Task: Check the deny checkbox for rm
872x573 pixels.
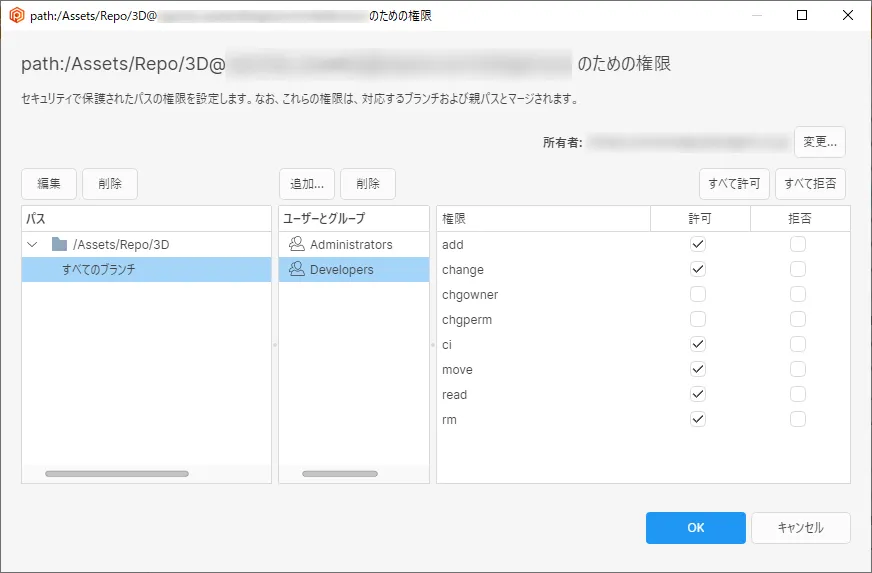Action: [x=797, y=419]
